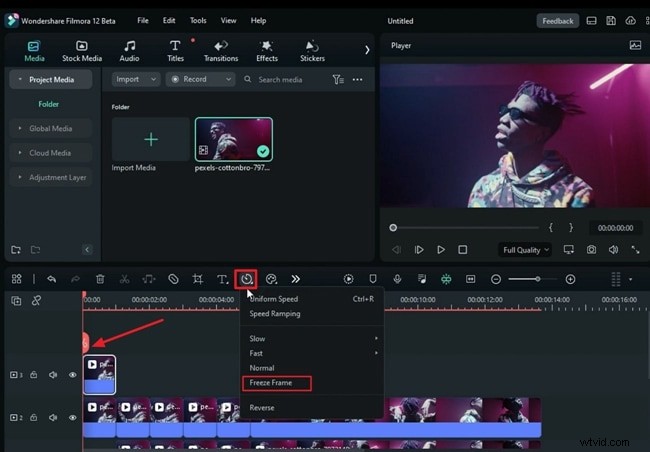Viewport: 650px width, 452px height.
Task: Click the voiceover microphone icon
Action: pyautogui.click(x=397, y=279)
